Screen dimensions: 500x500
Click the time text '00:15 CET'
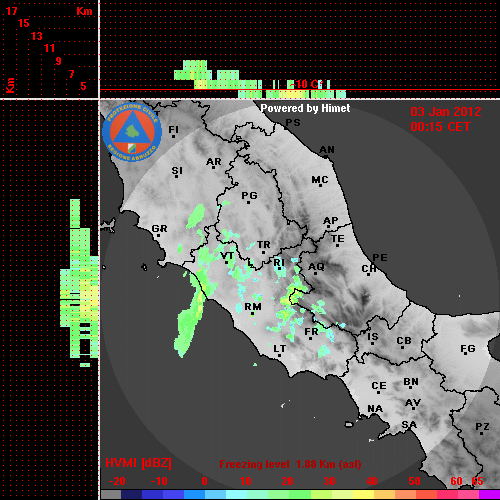coord(440,127)
